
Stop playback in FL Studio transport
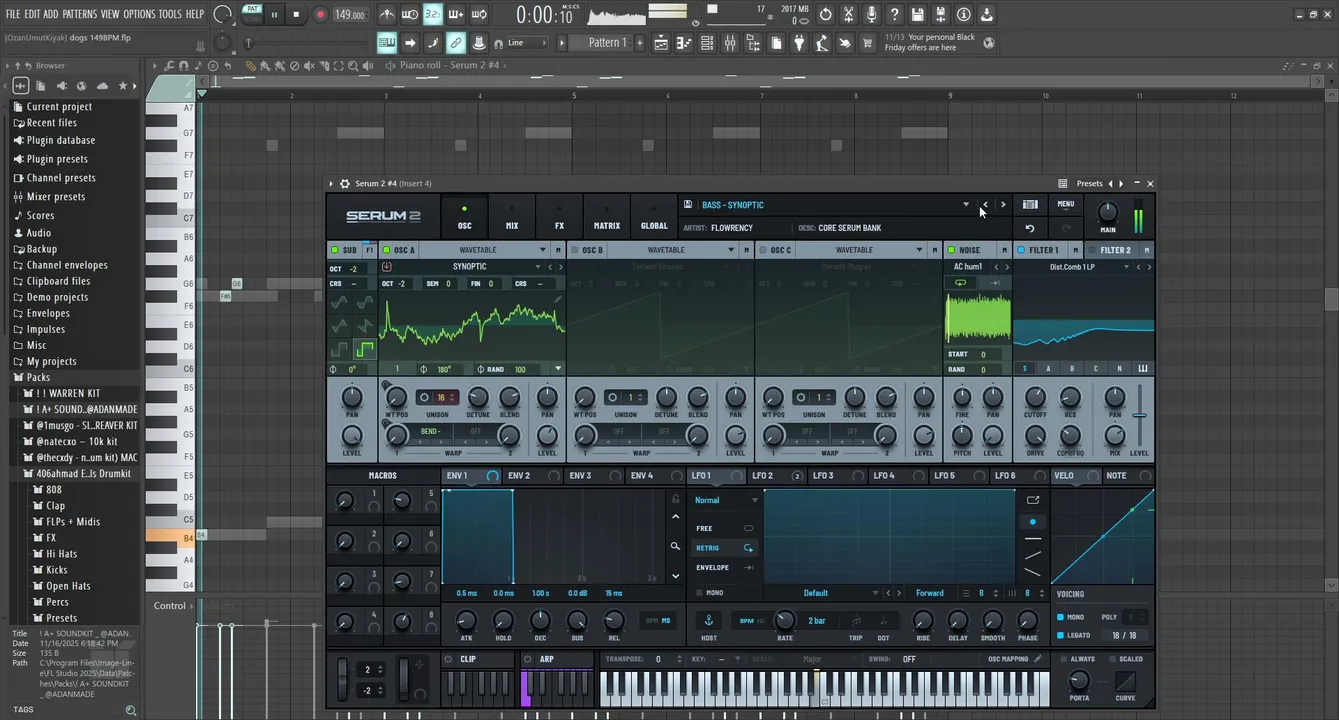tap(297, 14)
